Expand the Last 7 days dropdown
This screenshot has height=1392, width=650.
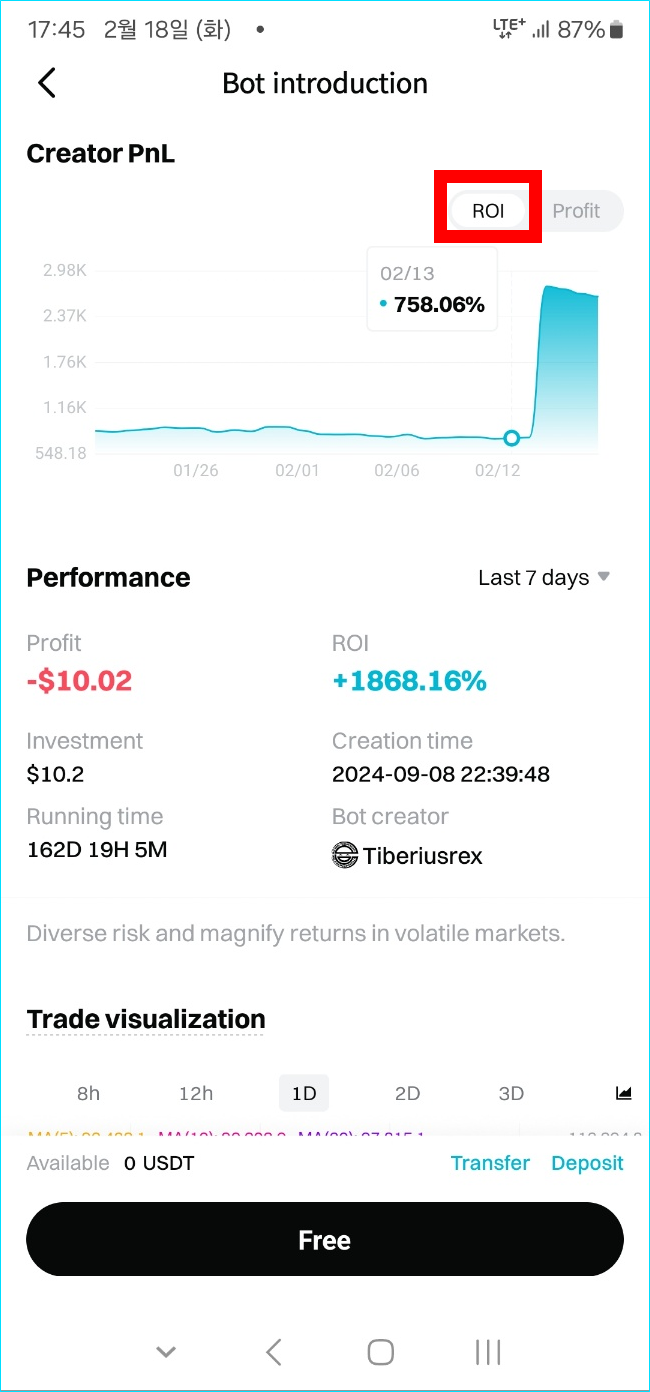544,578
